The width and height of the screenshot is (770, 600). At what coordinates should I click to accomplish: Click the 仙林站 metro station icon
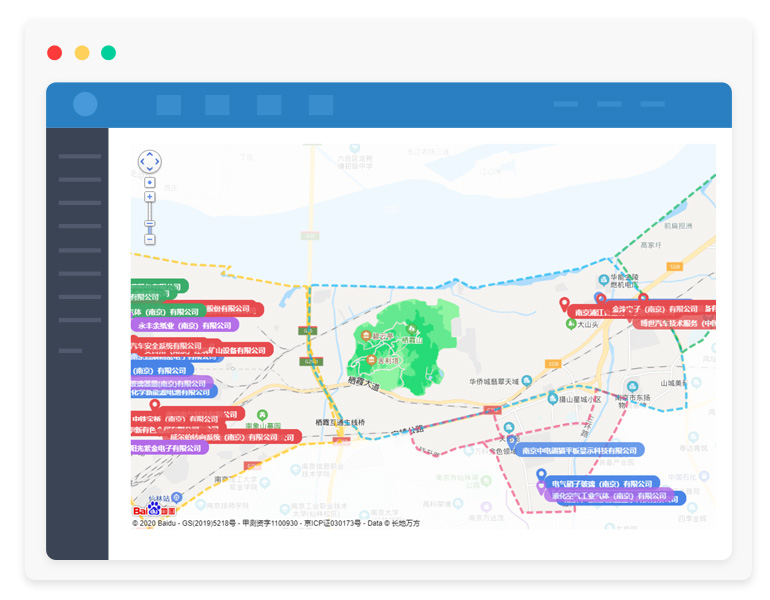(177, 498)
